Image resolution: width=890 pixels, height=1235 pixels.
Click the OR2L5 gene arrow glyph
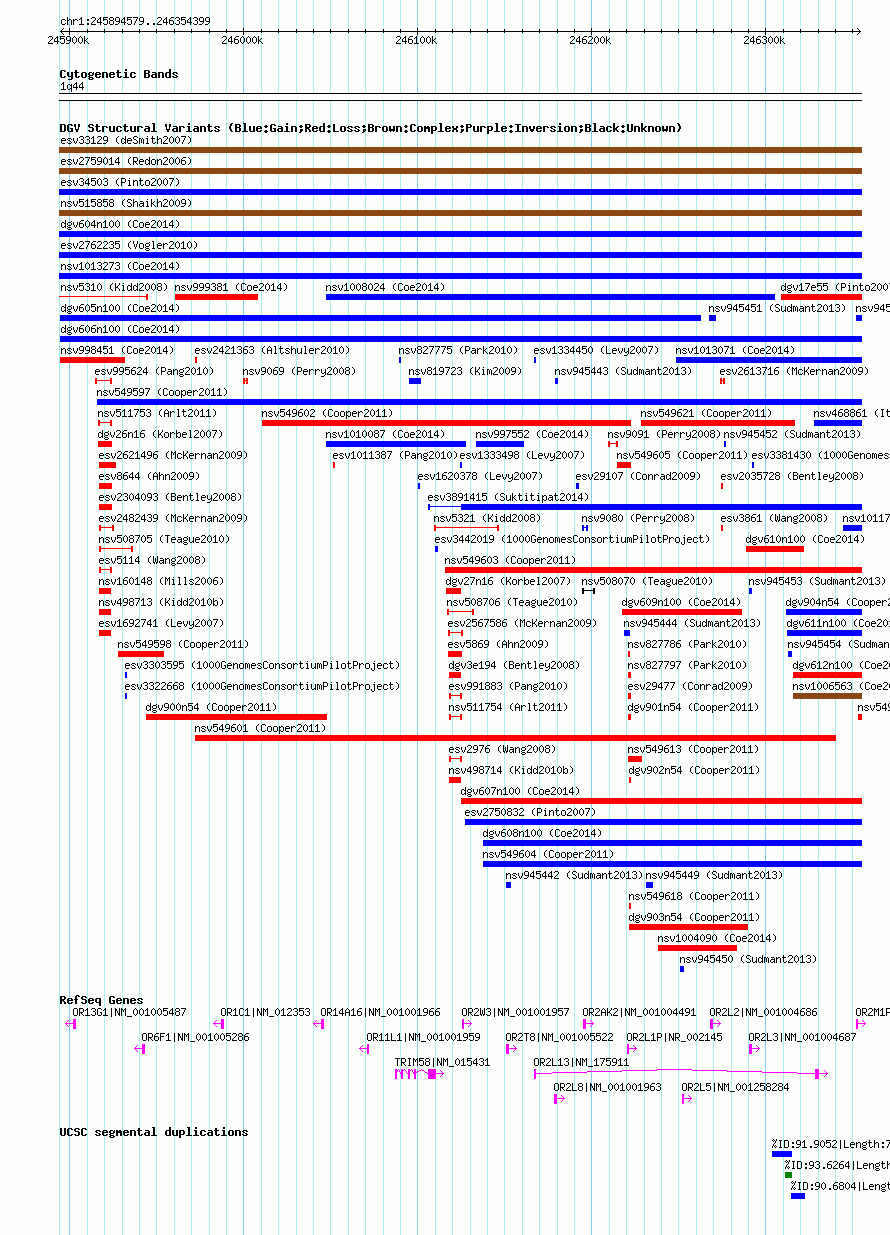687,1099
